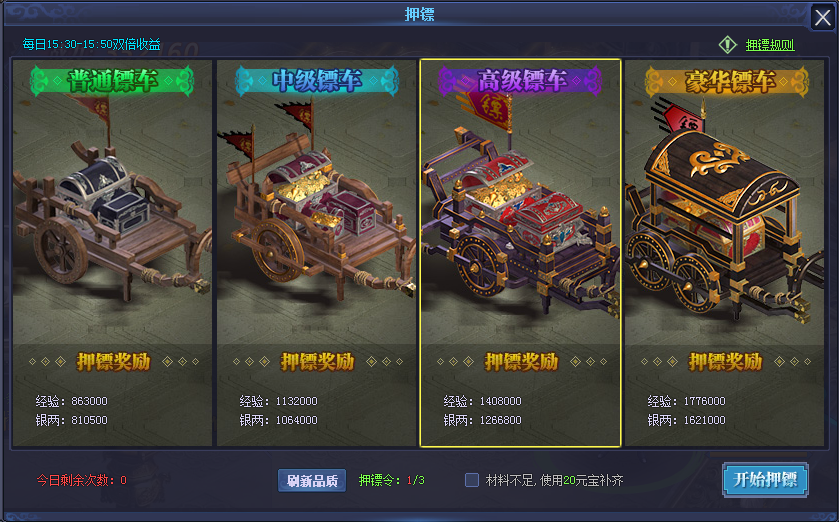Click the green diamond rules icon

[728, 45]
